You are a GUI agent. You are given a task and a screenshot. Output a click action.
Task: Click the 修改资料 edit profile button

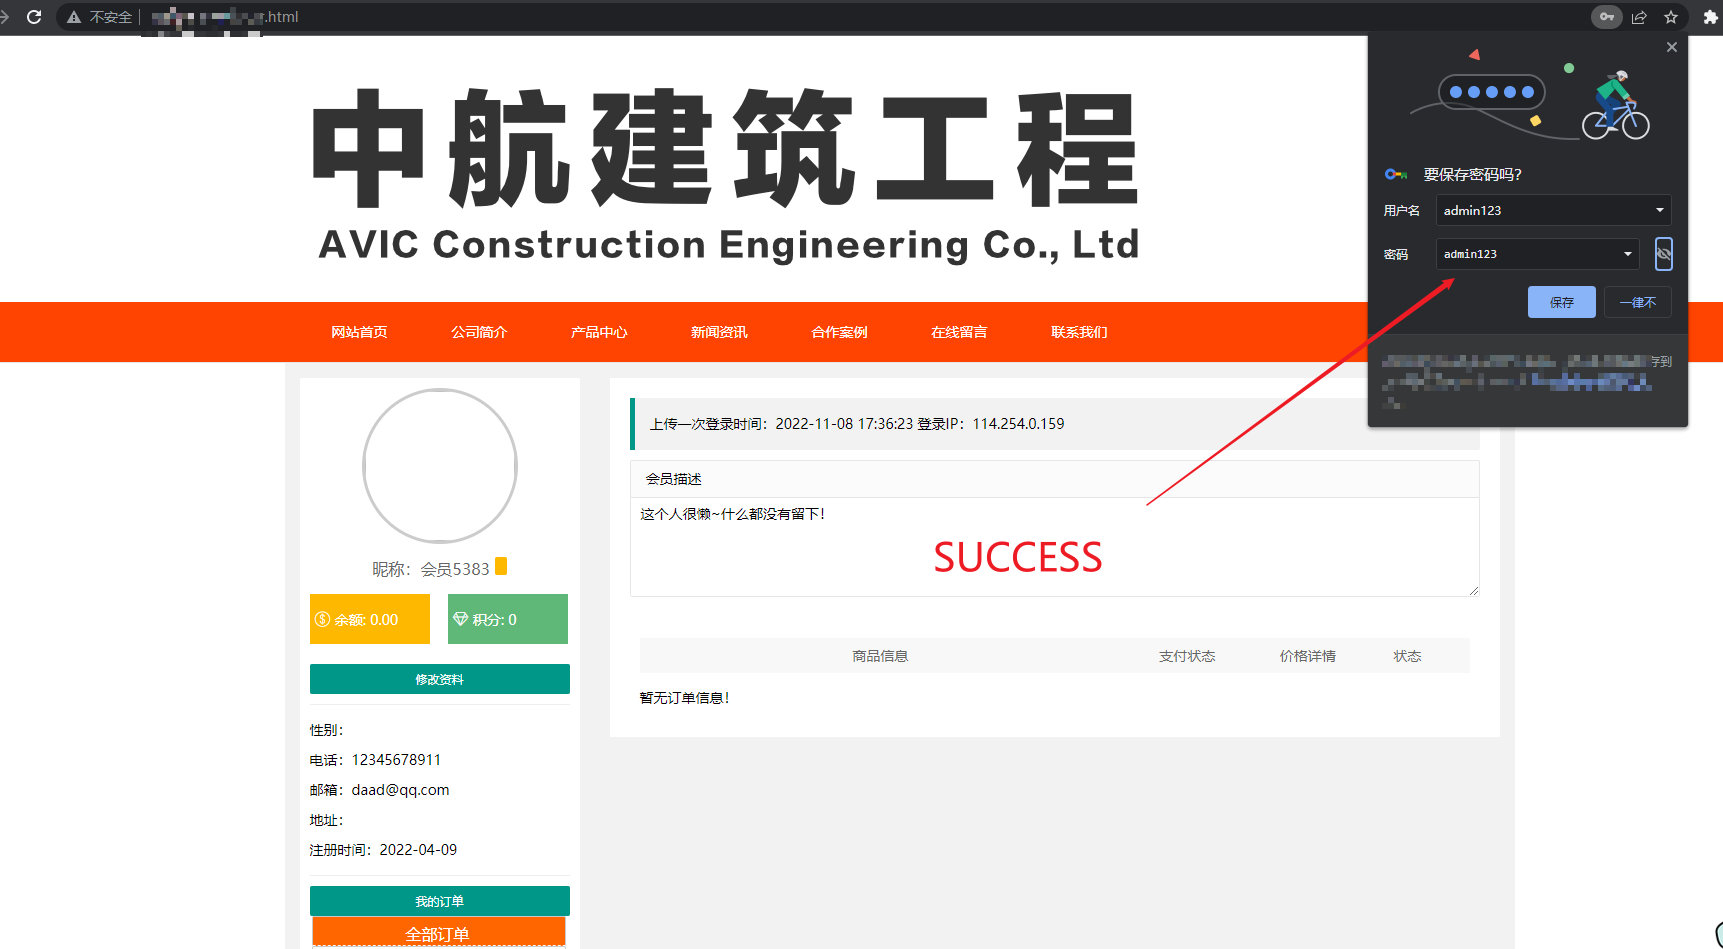point(440,679)
